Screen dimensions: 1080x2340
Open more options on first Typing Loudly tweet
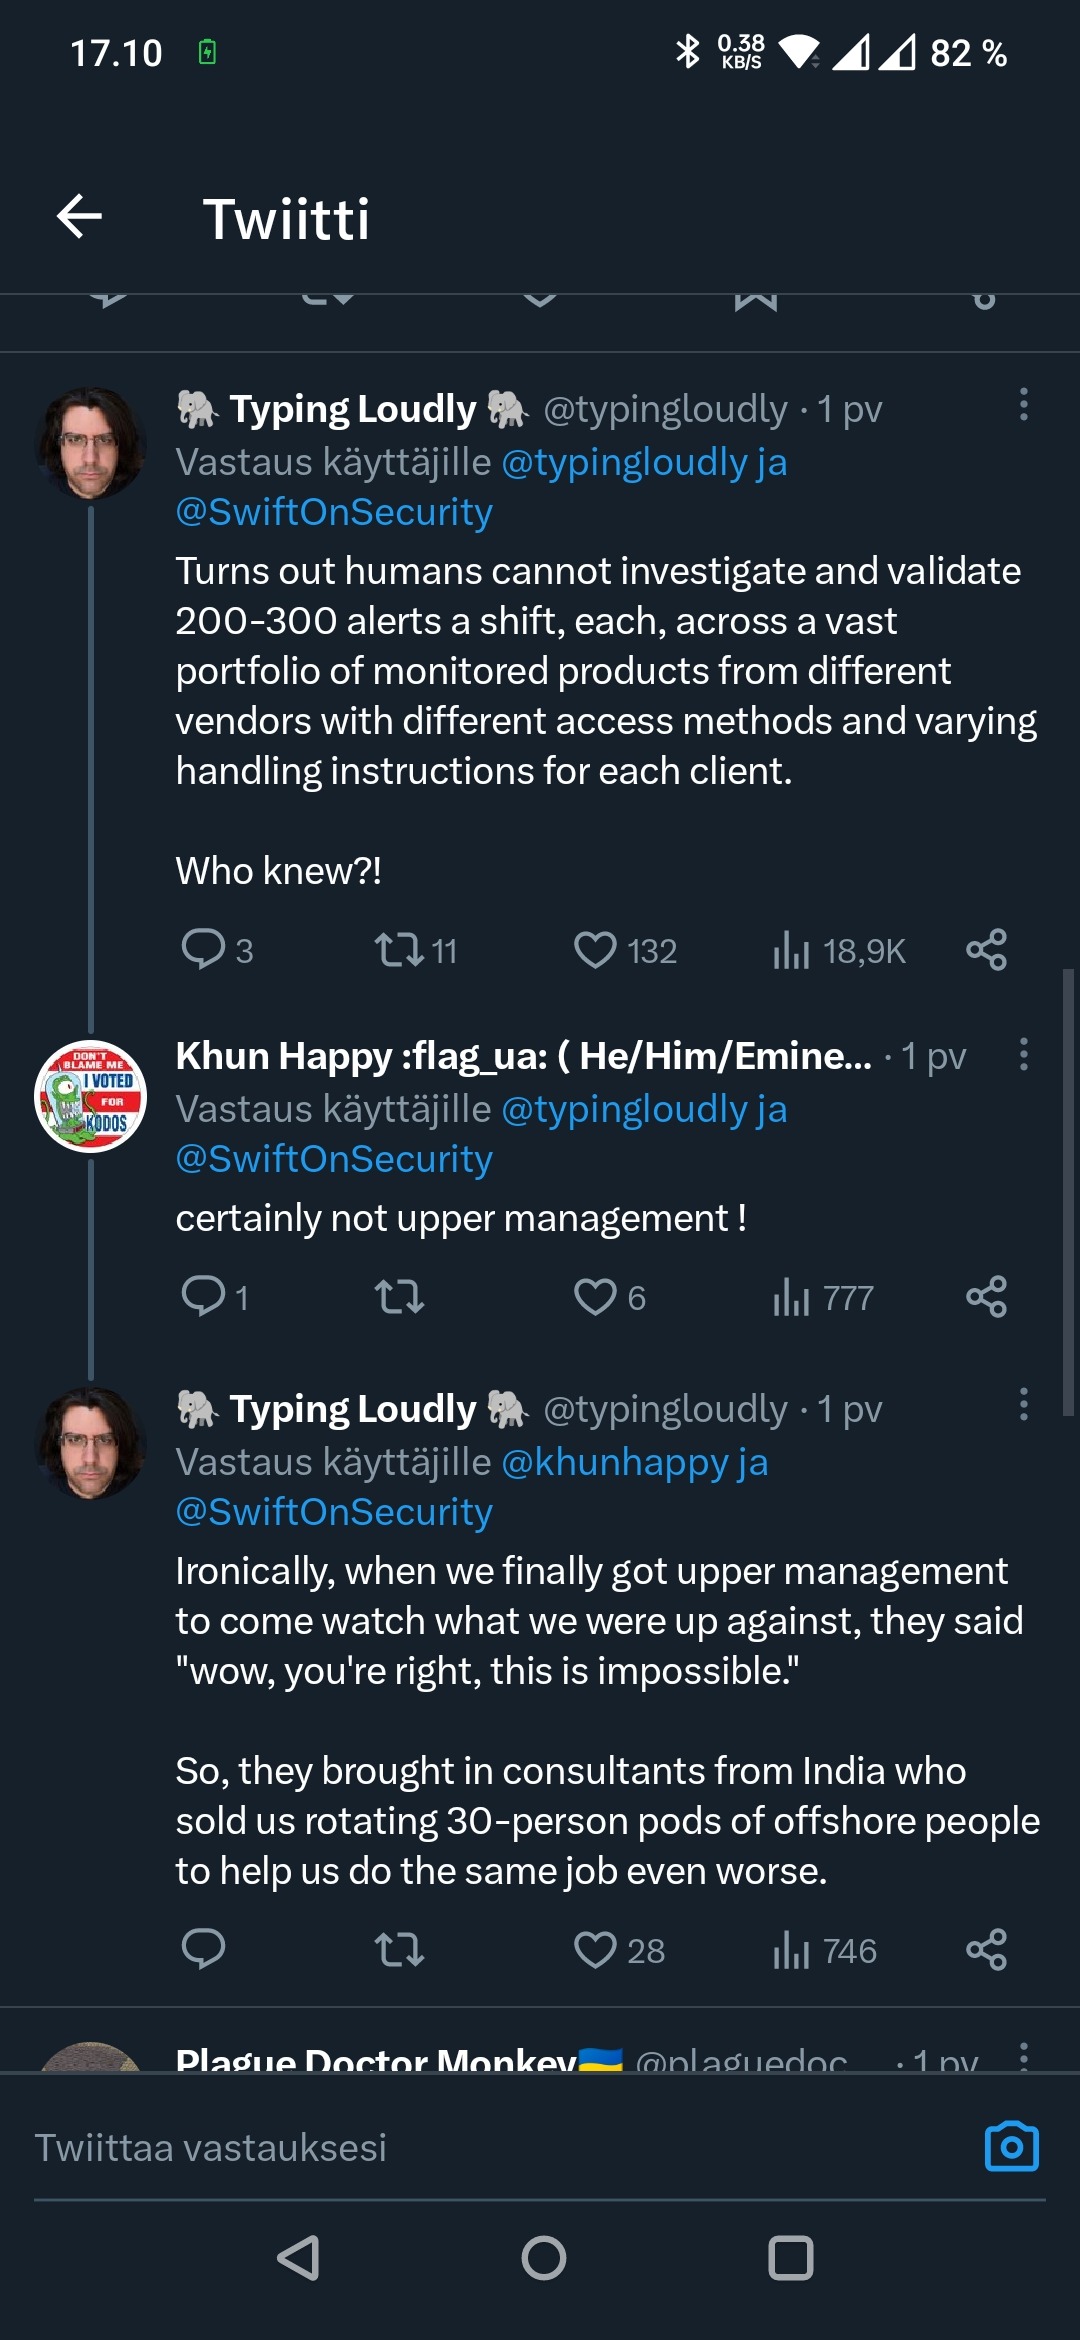point(1023,405)
